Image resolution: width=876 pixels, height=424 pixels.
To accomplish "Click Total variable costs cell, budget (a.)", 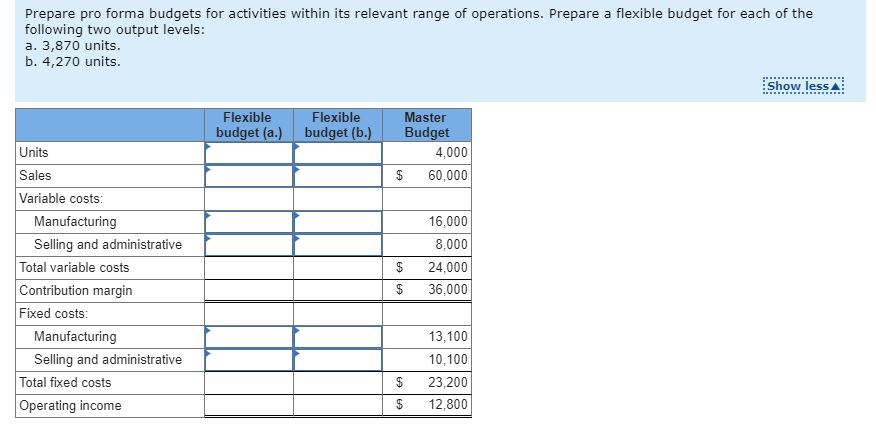I will pyautogui.click(x=249, y=268).
